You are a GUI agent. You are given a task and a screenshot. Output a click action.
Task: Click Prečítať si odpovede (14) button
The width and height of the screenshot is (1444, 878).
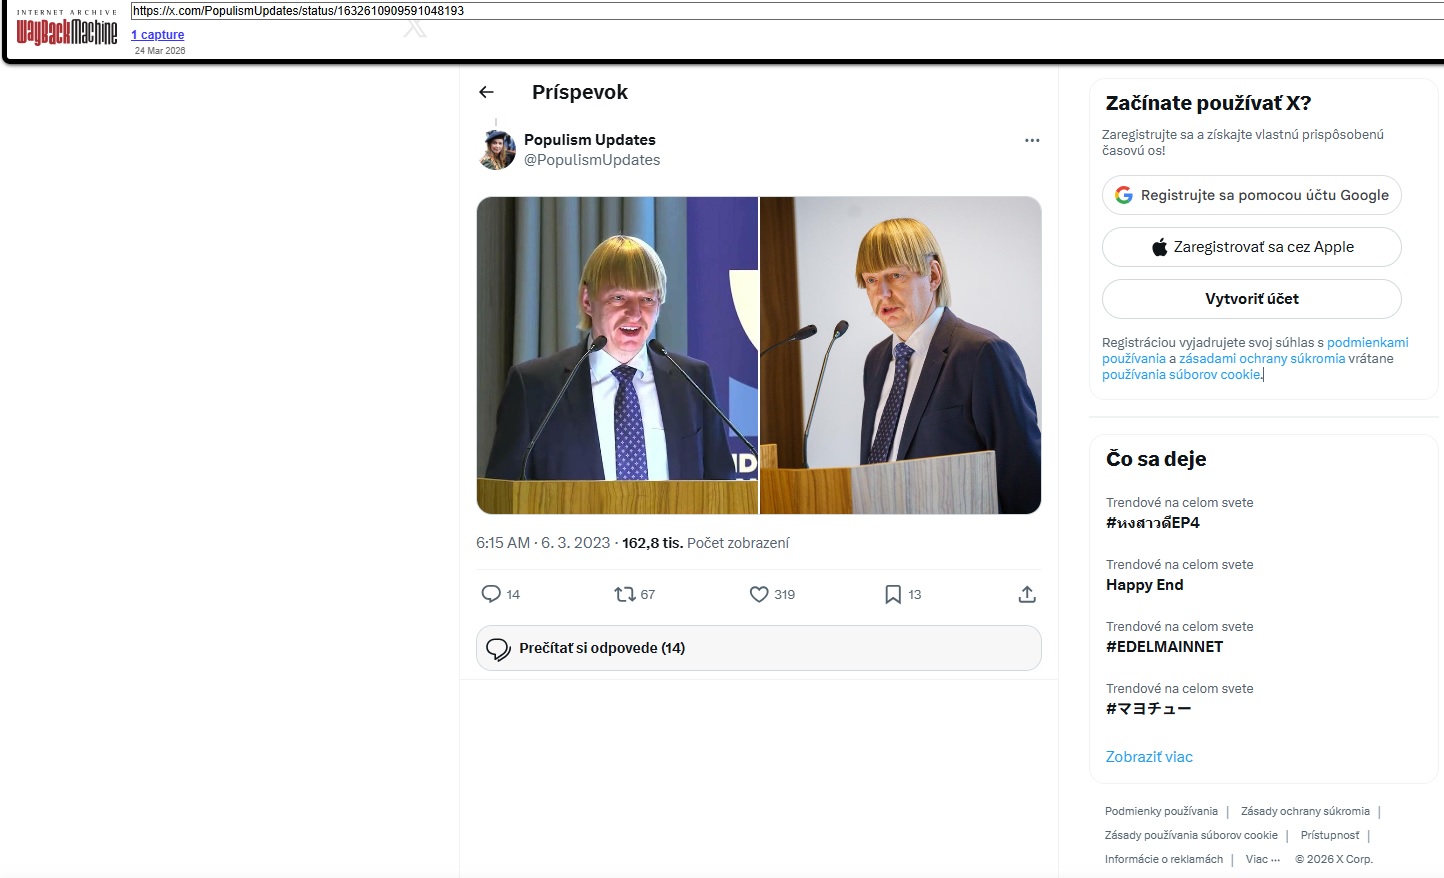(758, 648)
